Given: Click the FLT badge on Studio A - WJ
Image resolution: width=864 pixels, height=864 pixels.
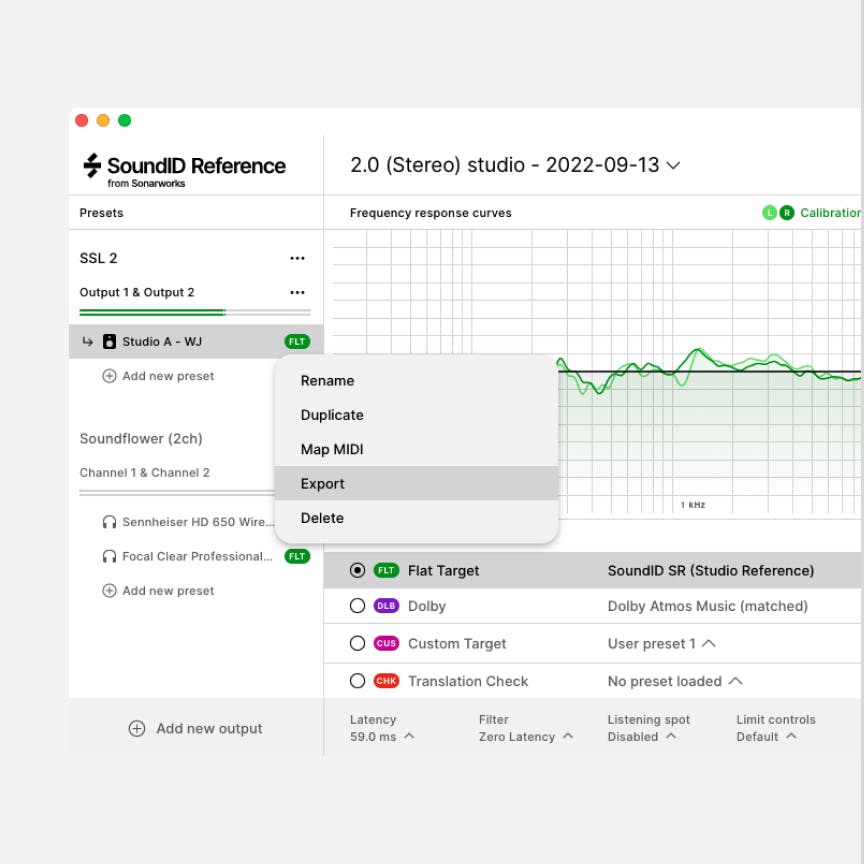Looking at the screenshot, I should tap(297, 342).
